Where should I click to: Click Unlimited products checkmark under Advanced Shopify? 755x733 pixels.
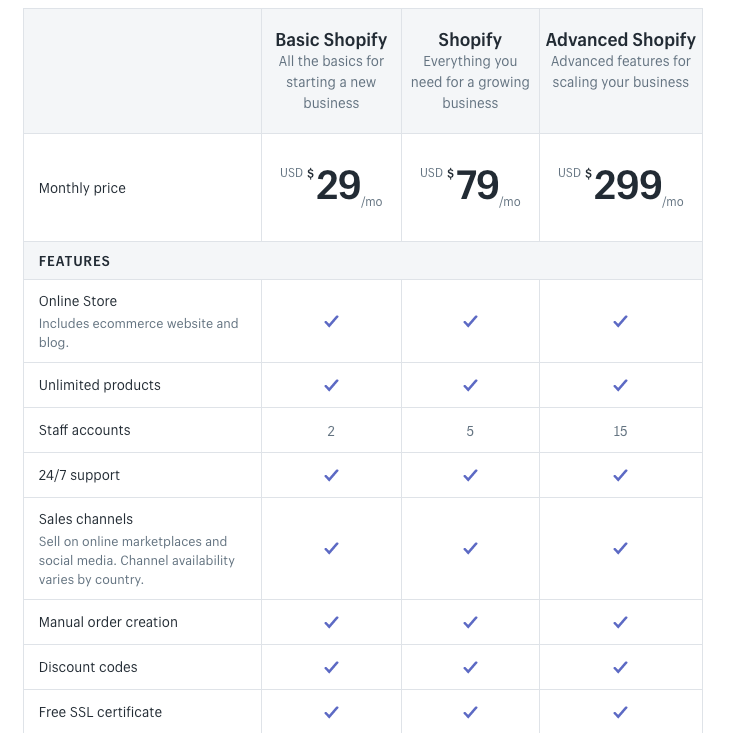coord(620,385)
